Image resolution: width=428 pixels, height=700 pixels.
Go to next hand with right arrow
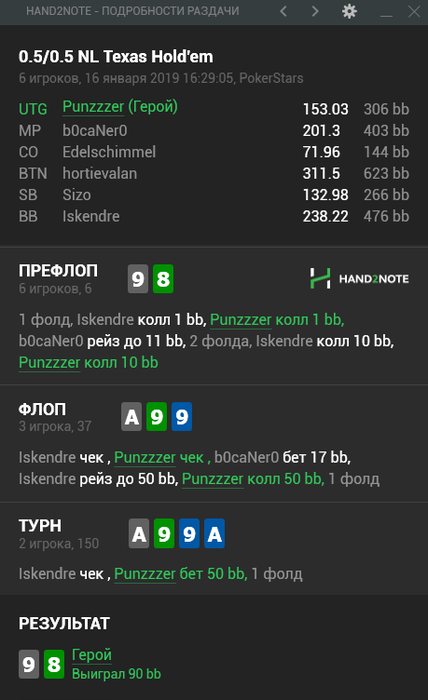(315, 11)
